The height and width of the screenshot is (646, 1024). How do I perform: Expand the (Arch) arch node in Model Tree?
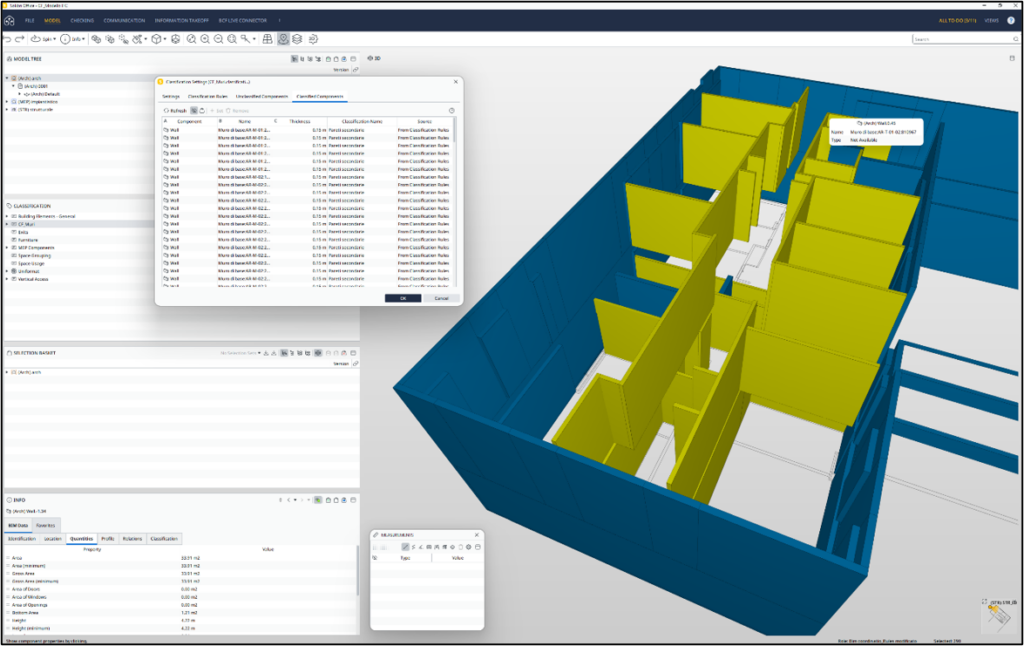(x=7, y=78)
